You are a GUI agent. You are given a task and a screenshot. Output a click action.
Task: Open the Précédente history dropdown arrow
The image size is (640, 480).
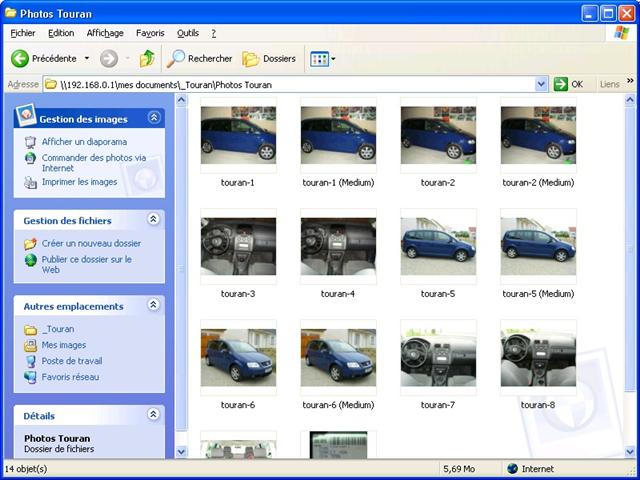tap(87, 59)
